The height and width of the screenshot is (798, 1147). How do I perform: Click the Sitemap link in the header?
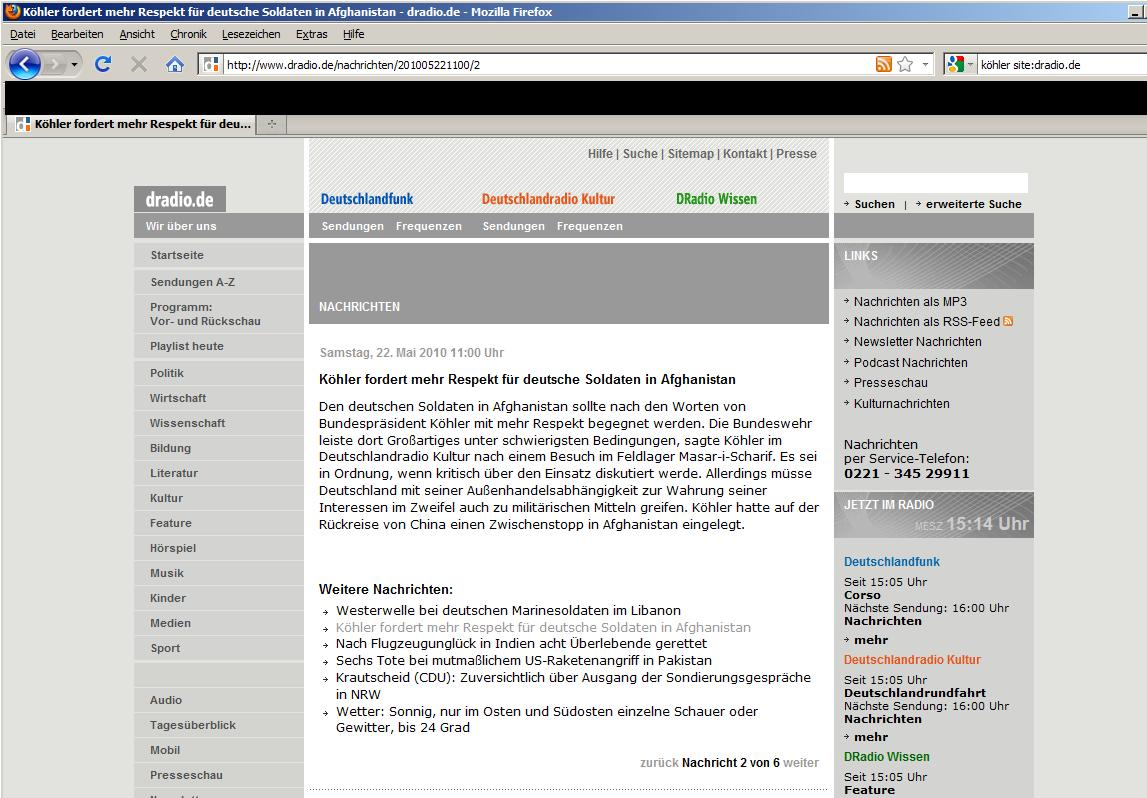coord(691,154)
